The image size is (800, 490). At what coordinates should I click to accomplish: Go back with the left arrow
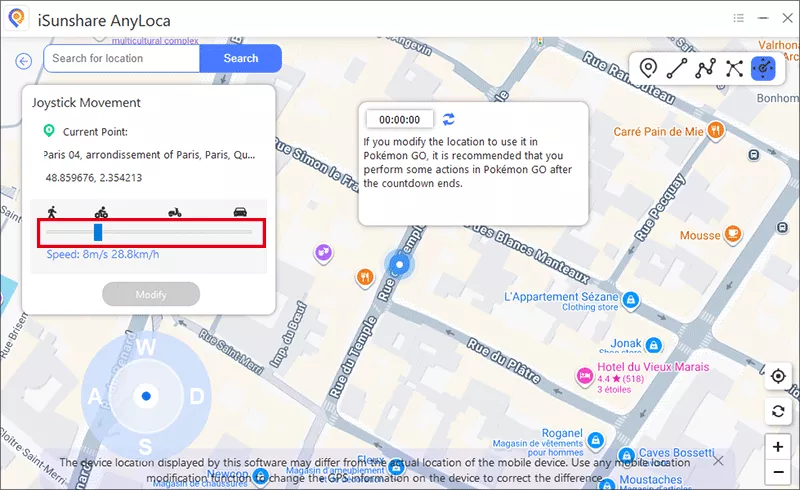[24, 61]
